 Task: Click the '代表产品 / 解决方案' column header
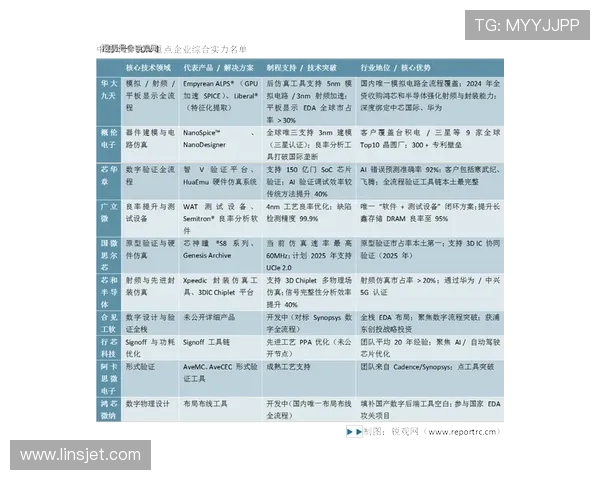click(x=218, y=68)
